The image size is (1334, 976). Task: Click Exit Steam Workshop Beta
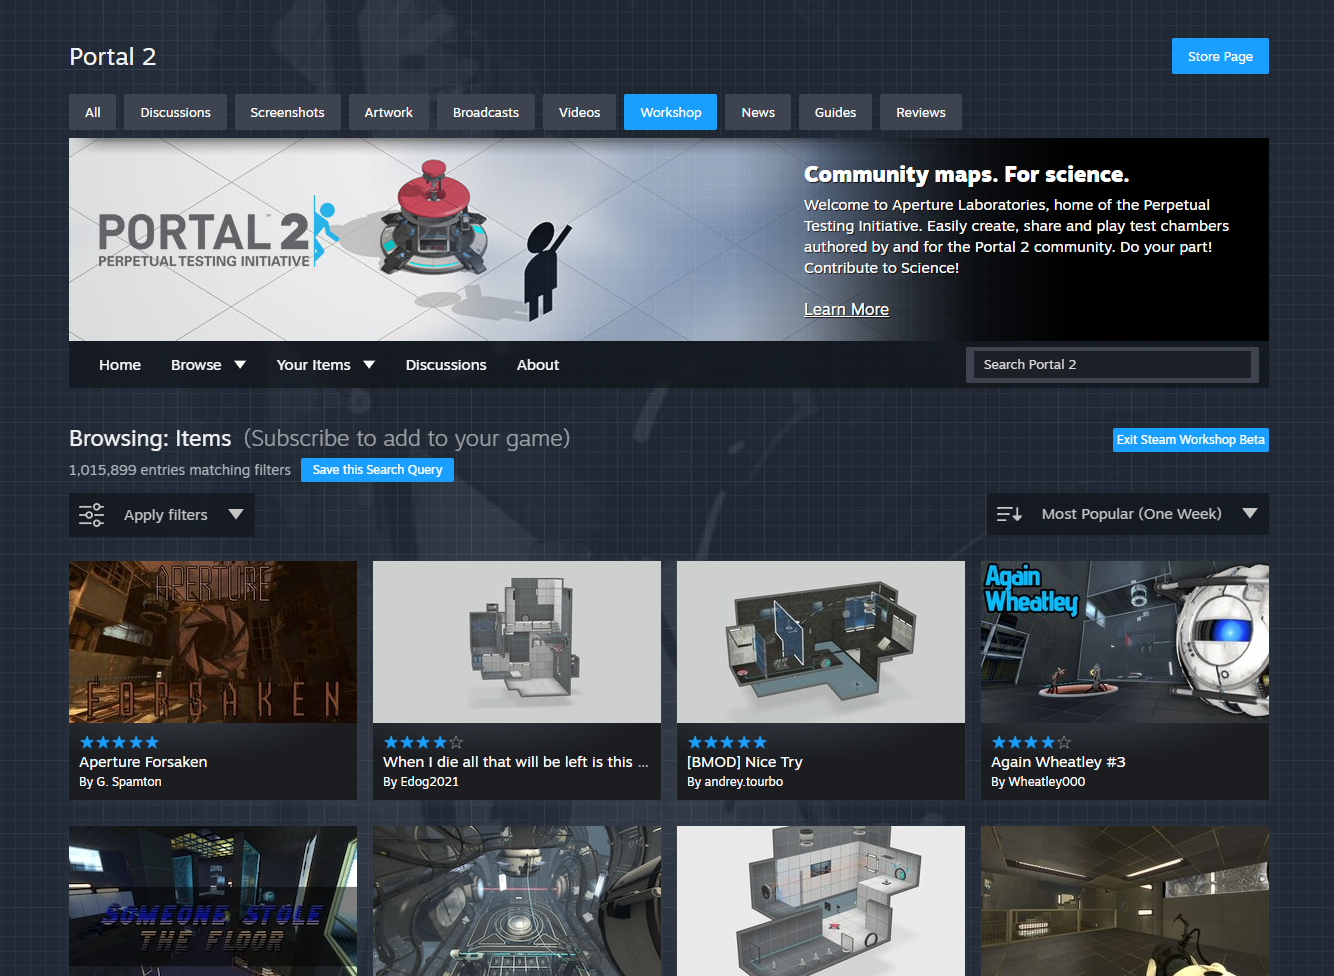pos(1190,439)
